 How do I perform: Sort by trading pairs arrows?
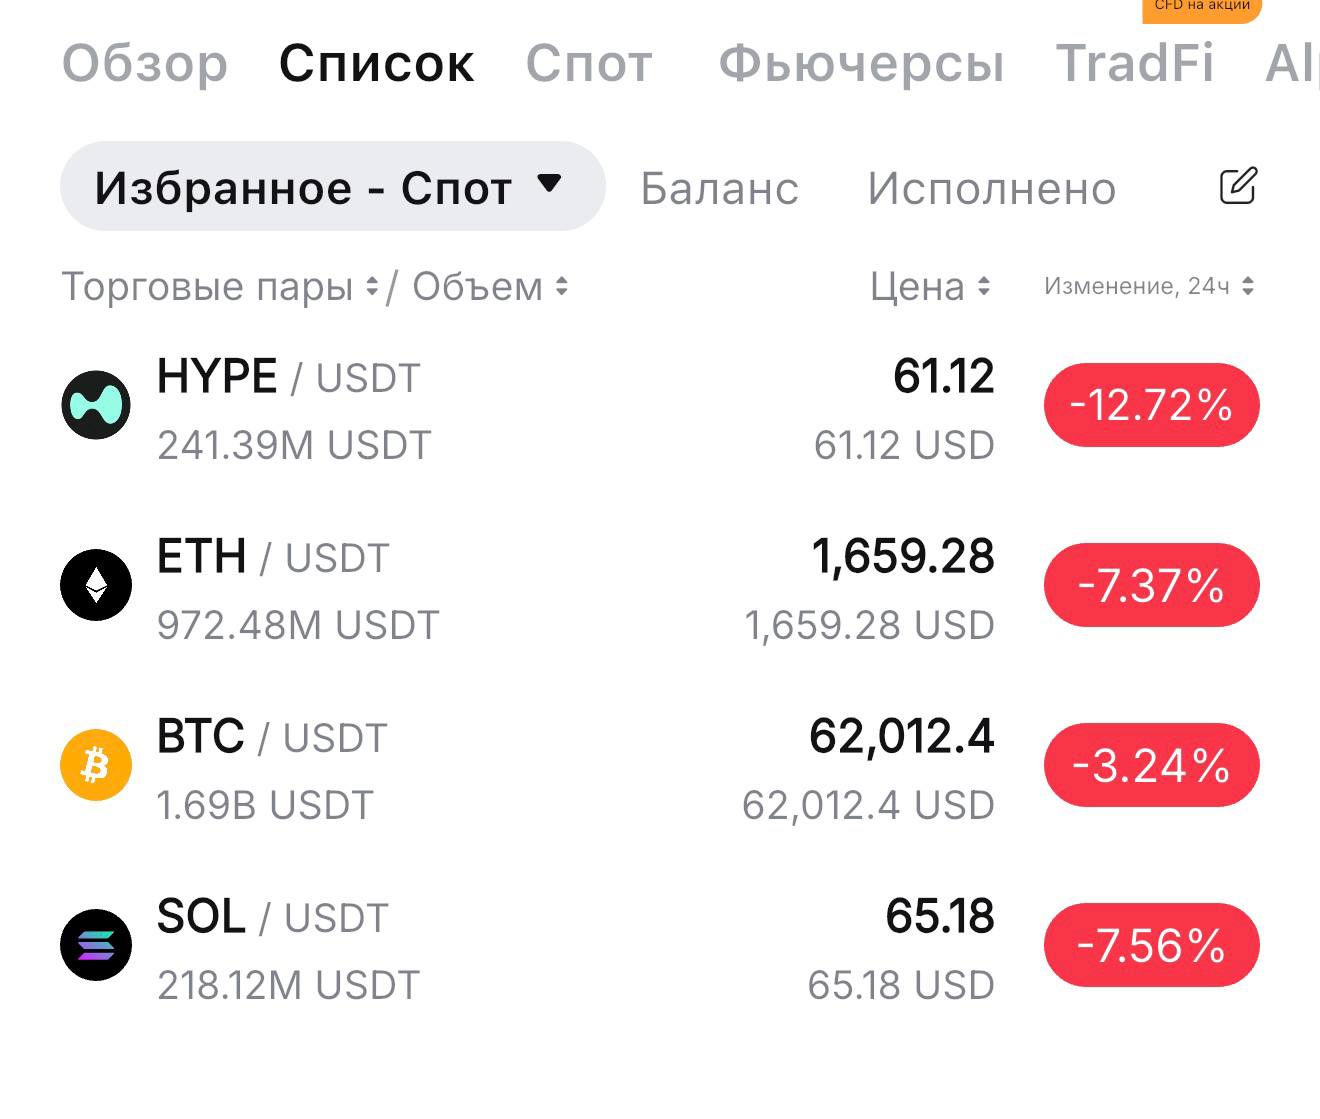372,287
